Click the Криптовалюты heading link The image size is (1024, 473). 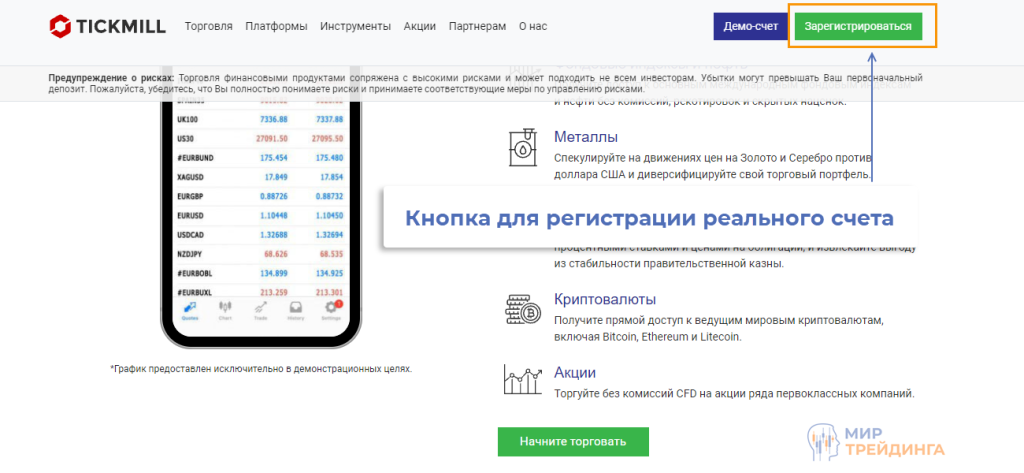click(604, 299)
